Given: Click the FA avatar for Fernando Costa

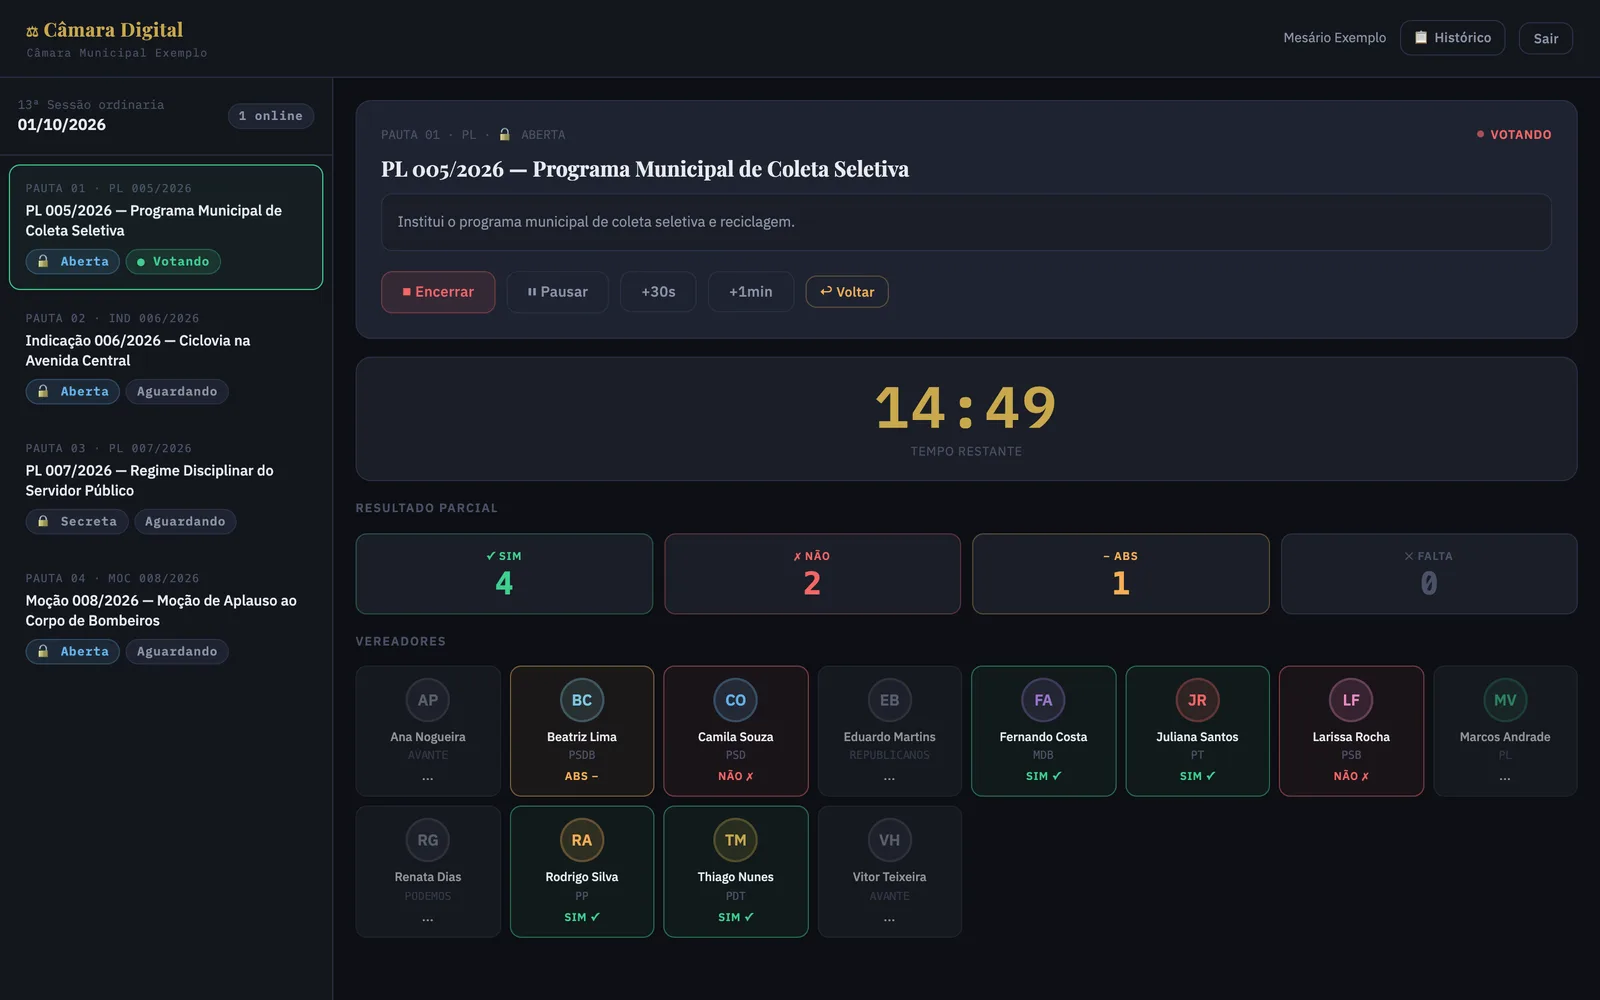Looking at the screenshot, I should pos(1043,700).
